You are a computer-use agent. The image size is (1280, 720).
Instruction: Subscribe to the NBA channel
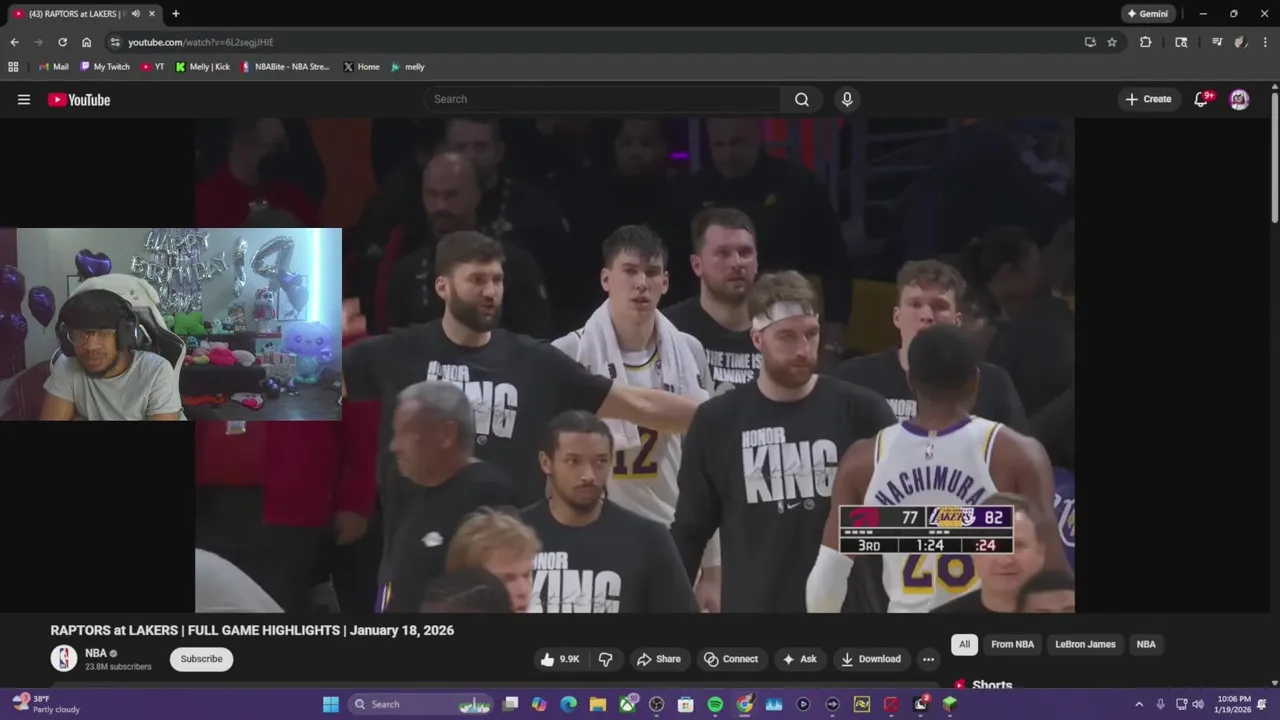[201, 659]
